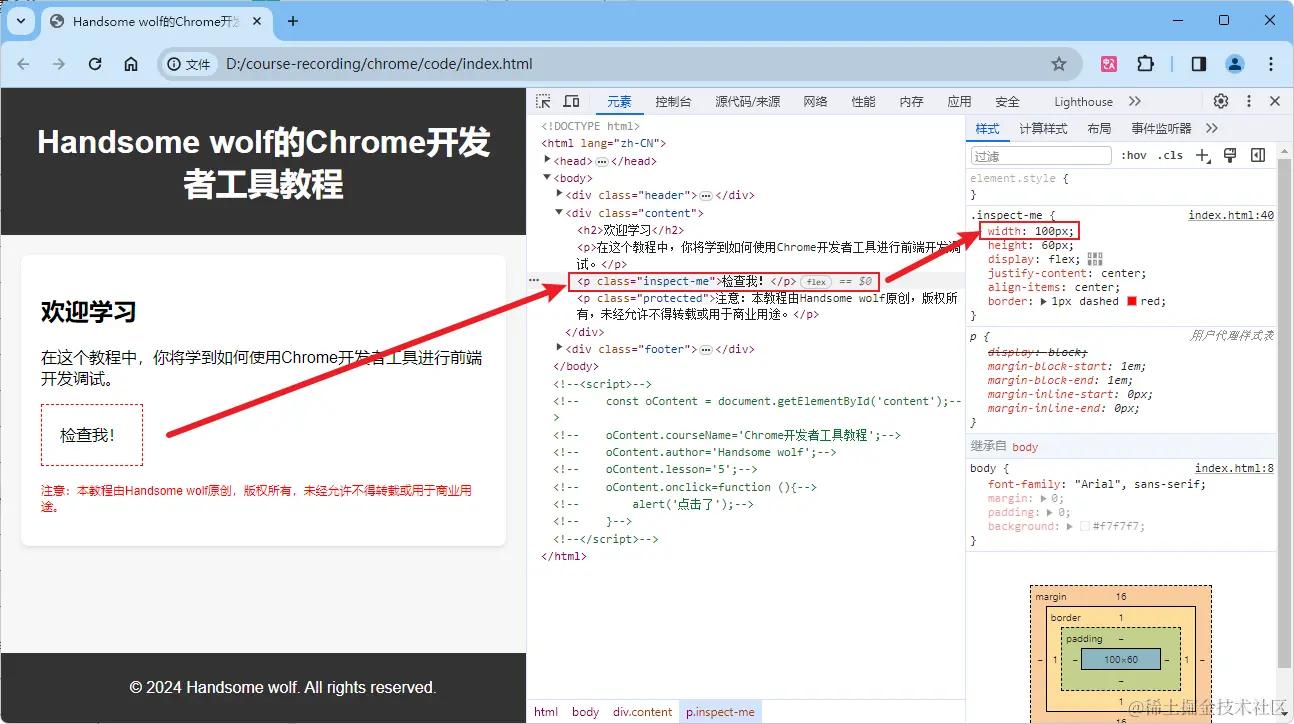Switch to the 控制台 tab
Screen dimensions: 1294x724
pyautogui.click(x=673, y=102)
